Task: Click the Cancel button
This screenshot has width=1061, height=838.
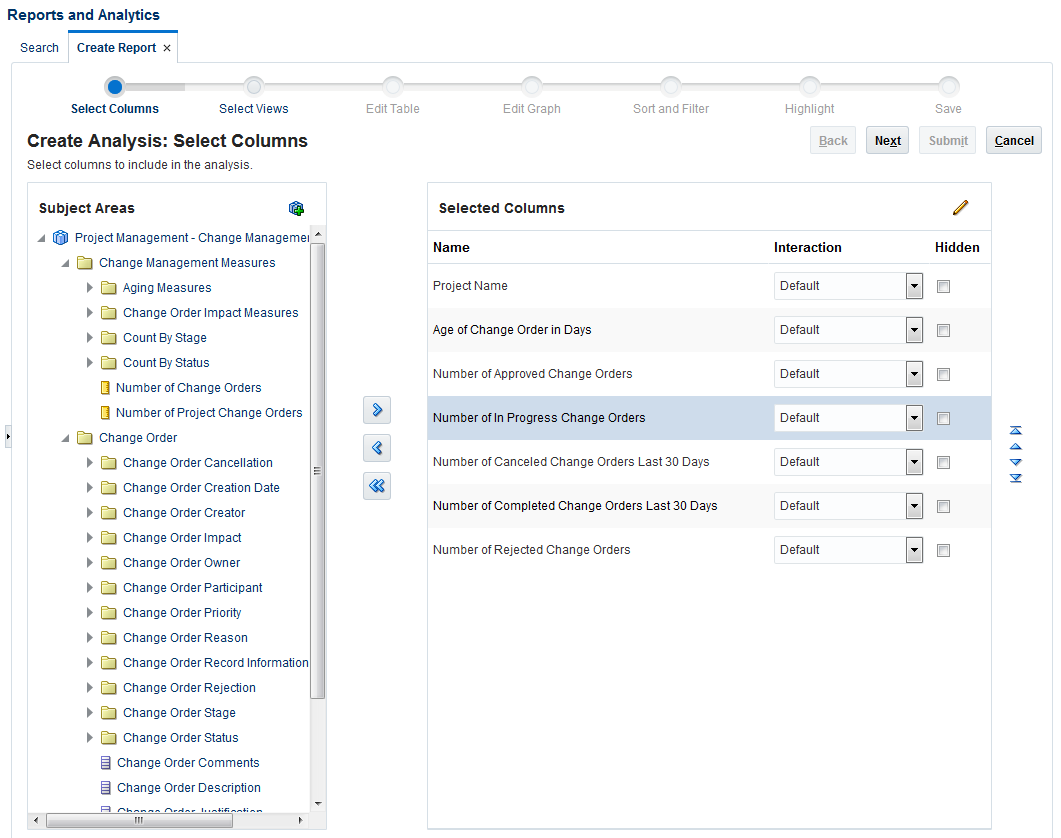Action: point(1013,141)
